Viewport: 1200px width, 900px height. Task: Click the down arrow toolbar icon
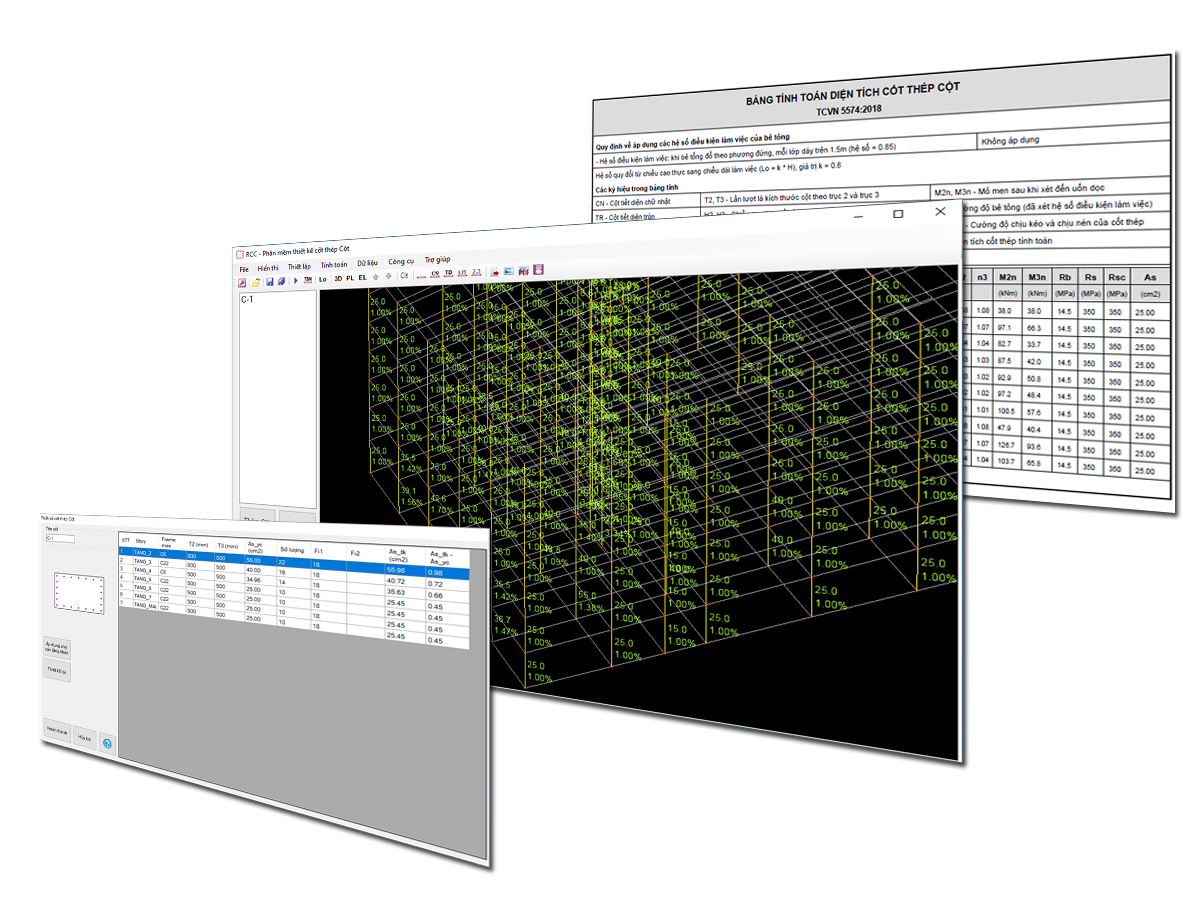388,275
